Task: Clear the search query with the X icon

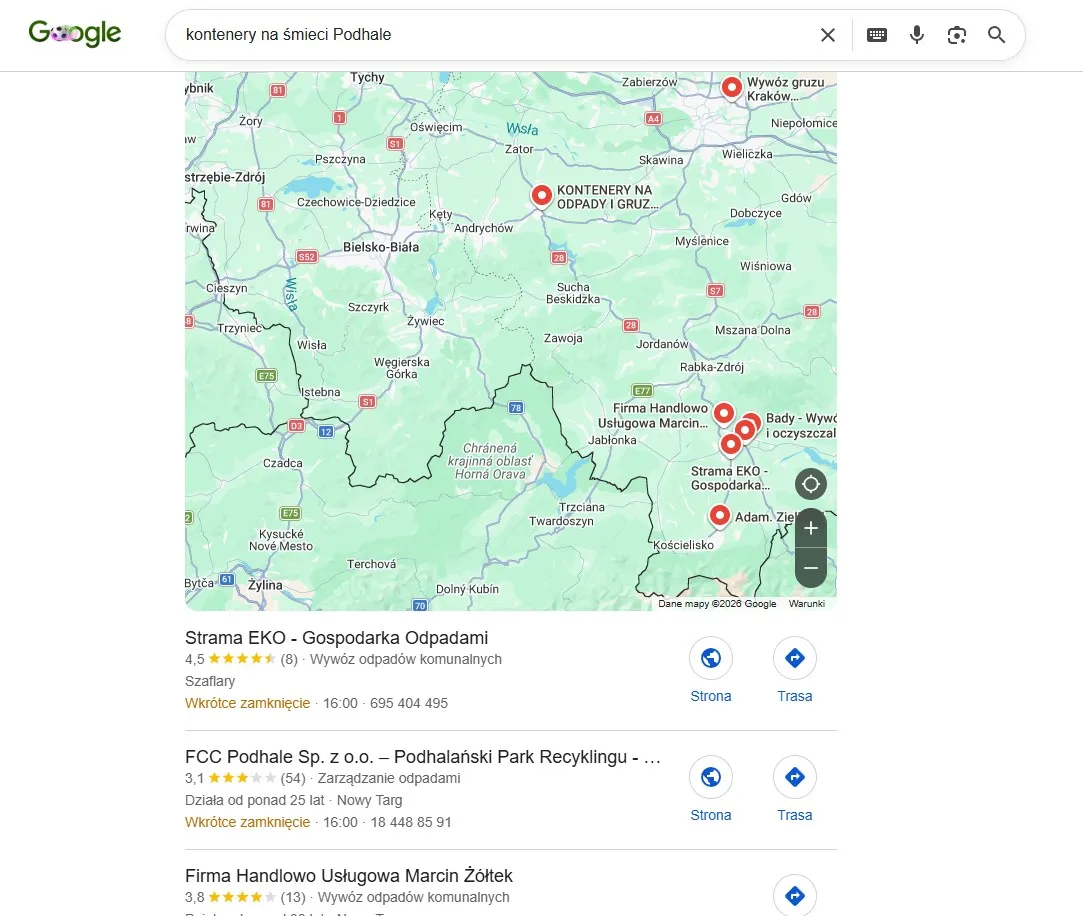Action: (x=827, y=35)
